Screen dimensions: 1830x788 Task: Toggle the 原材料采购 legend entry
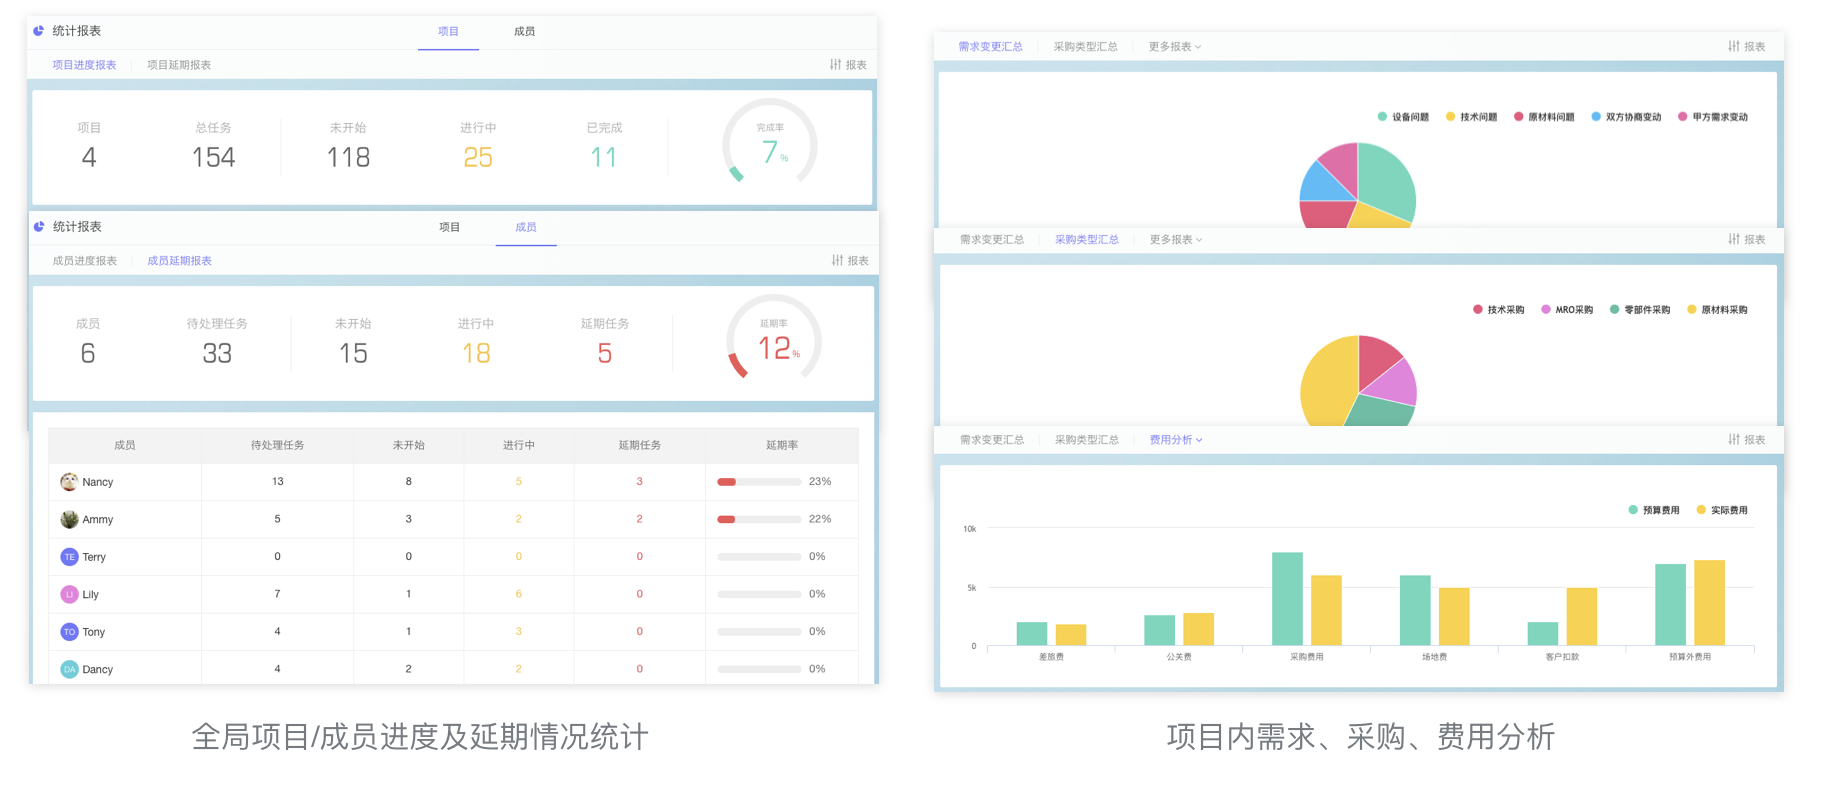point(1717,310)
